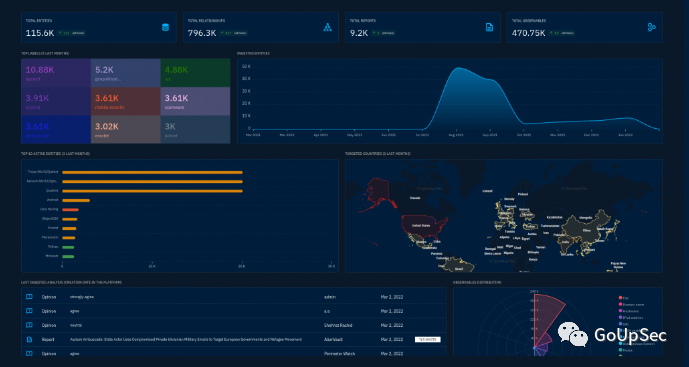
Task: Open the agree opinion by Perimeter Watch
Action: pos(234,352)
